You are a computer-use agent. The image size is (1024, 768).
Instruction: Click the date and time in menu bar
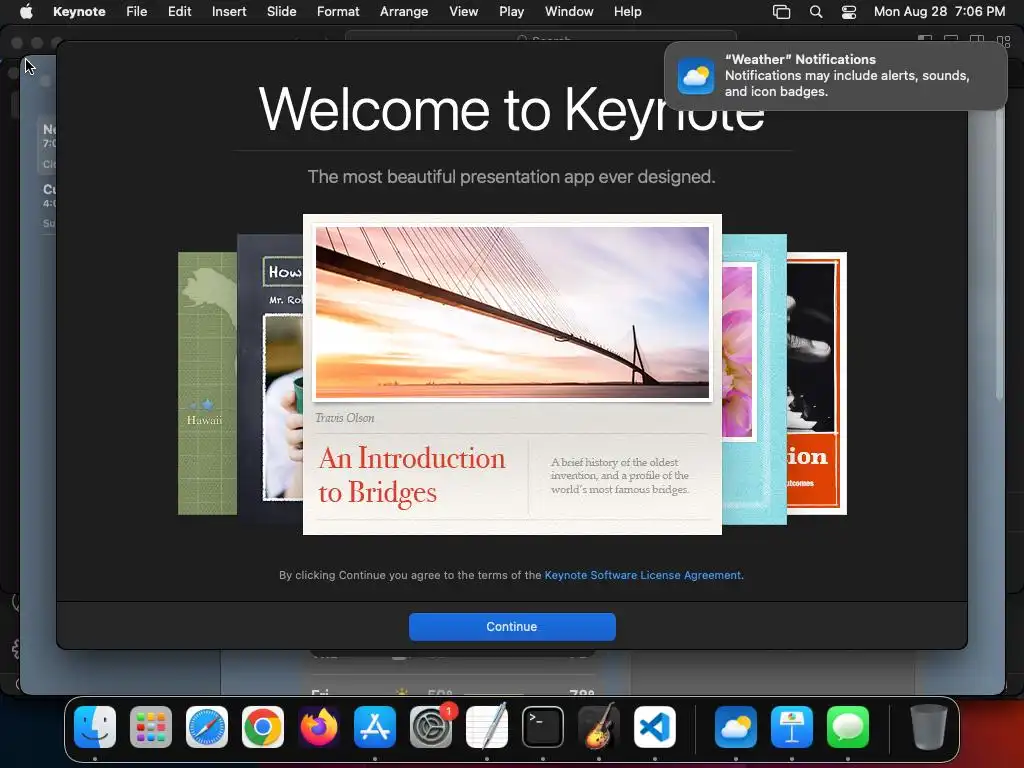pyautogui.click(x=939, y=11)
